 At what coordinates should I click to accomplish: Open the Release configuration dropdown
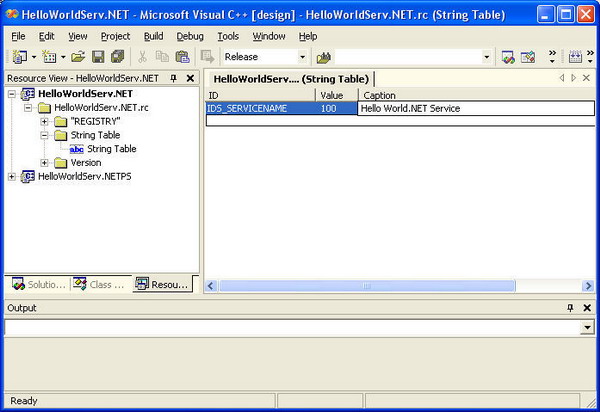[302, 57]
